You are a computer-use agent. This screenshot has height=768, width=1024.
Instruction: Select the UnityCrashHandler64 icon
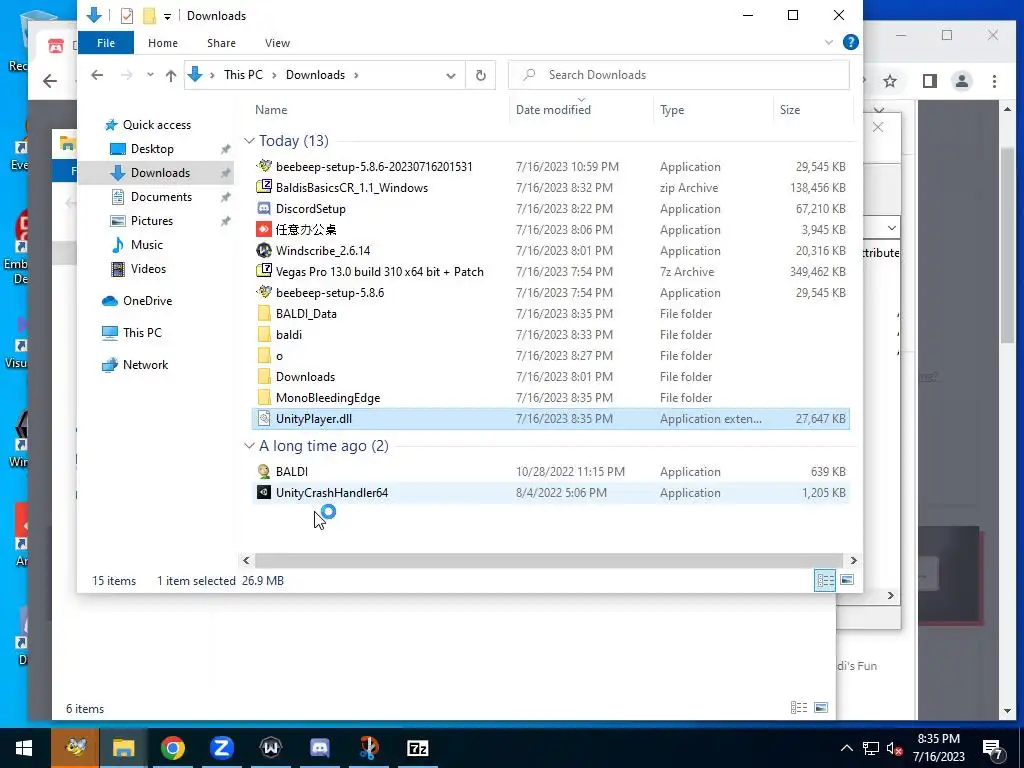pyautogui.click(x=264, y=492)
